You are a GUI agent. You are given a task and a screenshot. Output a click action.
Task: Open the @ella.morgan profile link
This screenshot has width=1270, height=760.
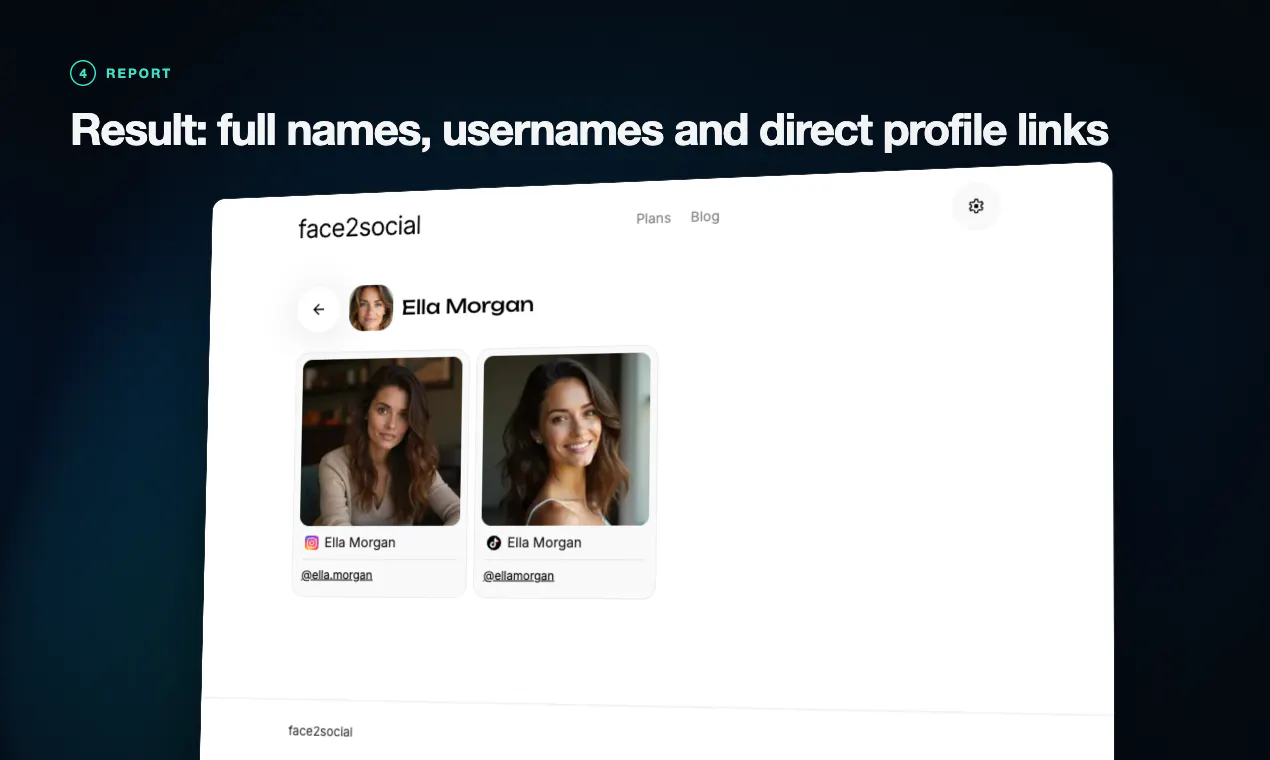(337, 575)
